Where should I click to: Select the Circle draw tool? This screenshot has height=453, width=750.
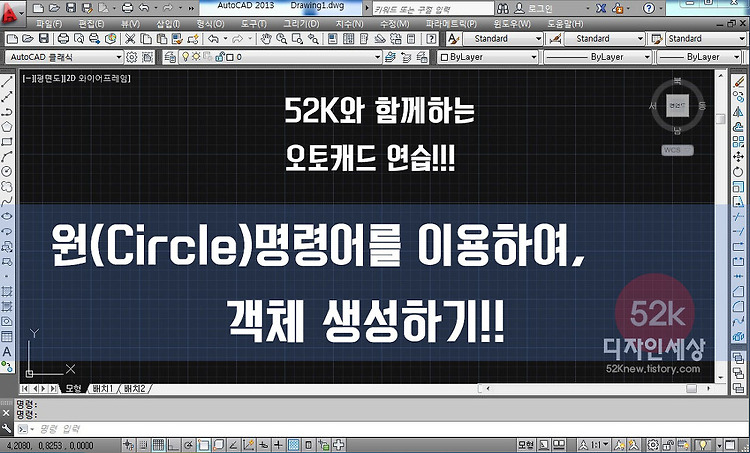(7, 171)
